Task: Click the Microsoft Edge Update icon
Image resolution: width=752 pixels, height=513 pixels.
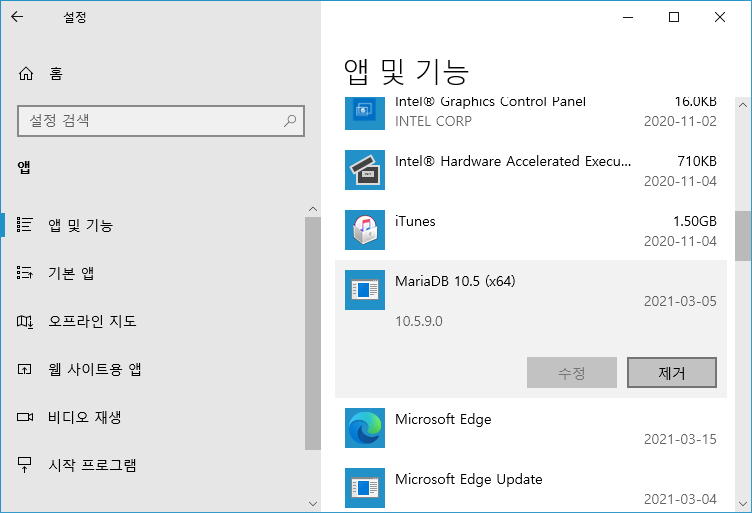Action: (x=365, y=488)
